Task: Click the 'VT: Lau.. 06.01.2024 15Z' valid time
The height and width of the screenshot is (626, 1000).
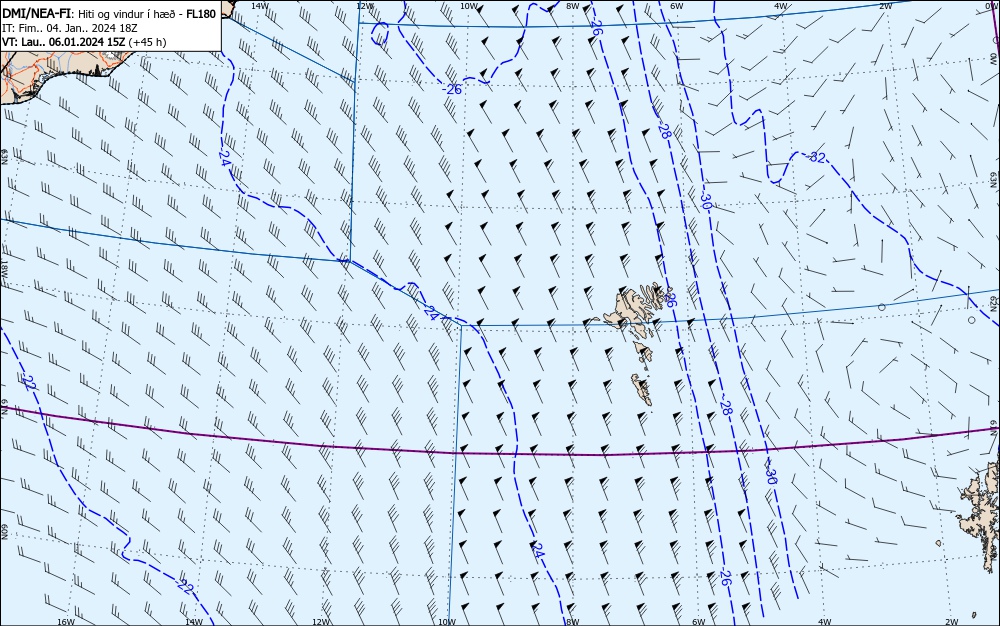Action: pos(64,42)
